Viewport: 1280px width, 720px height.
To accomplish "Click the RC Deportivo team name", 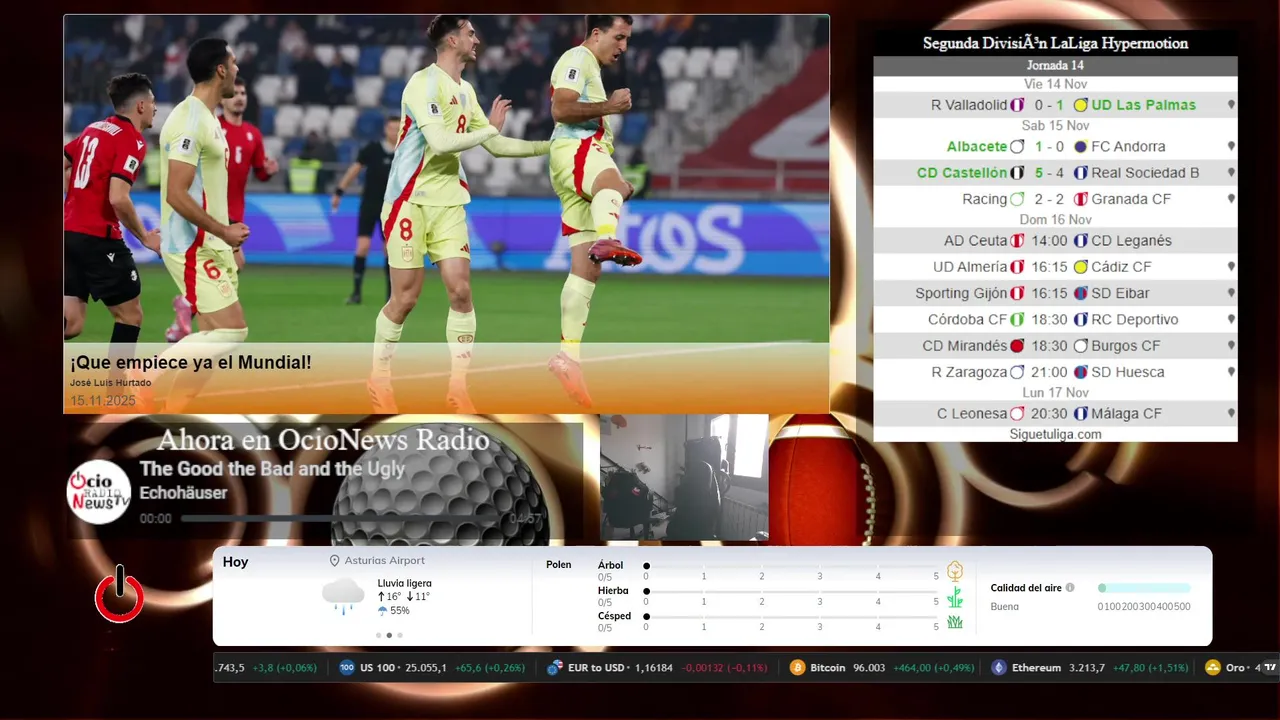I will pyautogui.click(x=1135, y=320).
